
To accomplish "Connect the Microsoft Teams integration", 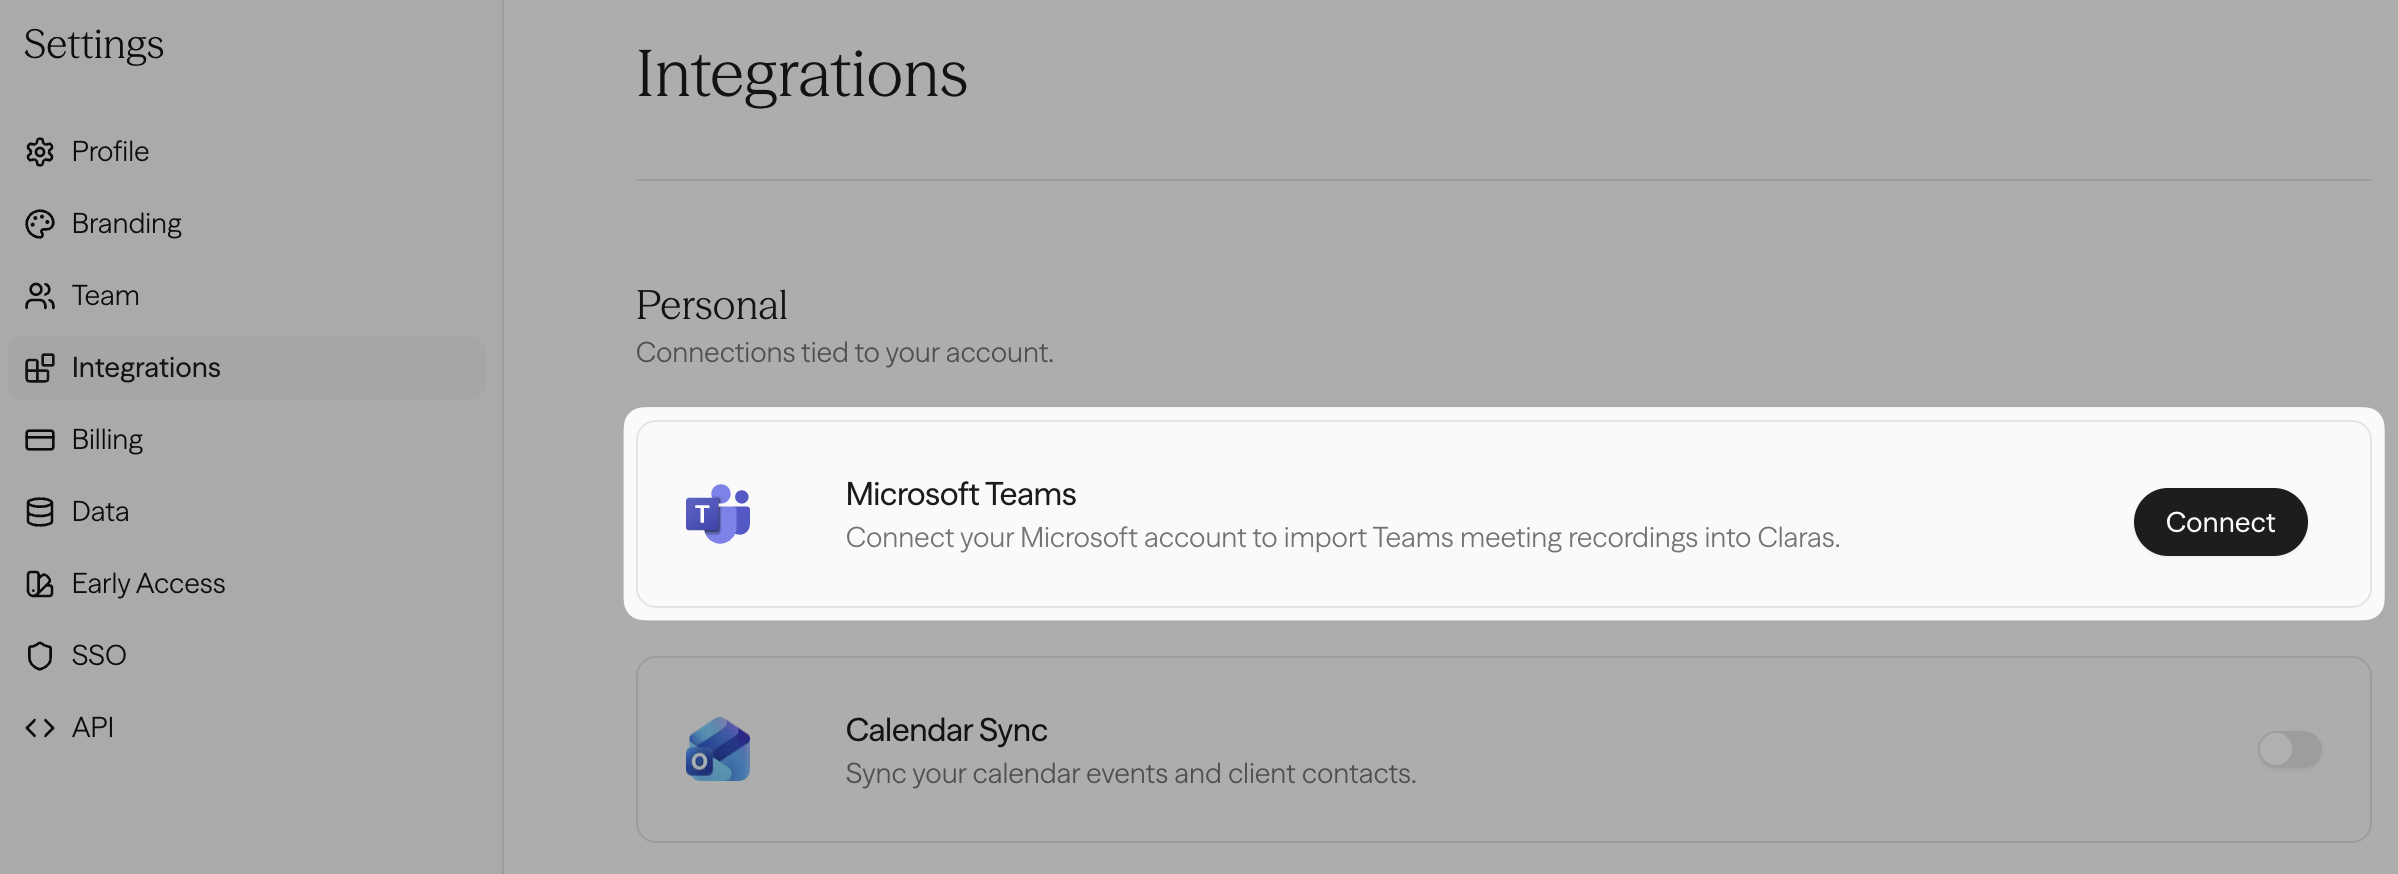I will click(2220, 522).
